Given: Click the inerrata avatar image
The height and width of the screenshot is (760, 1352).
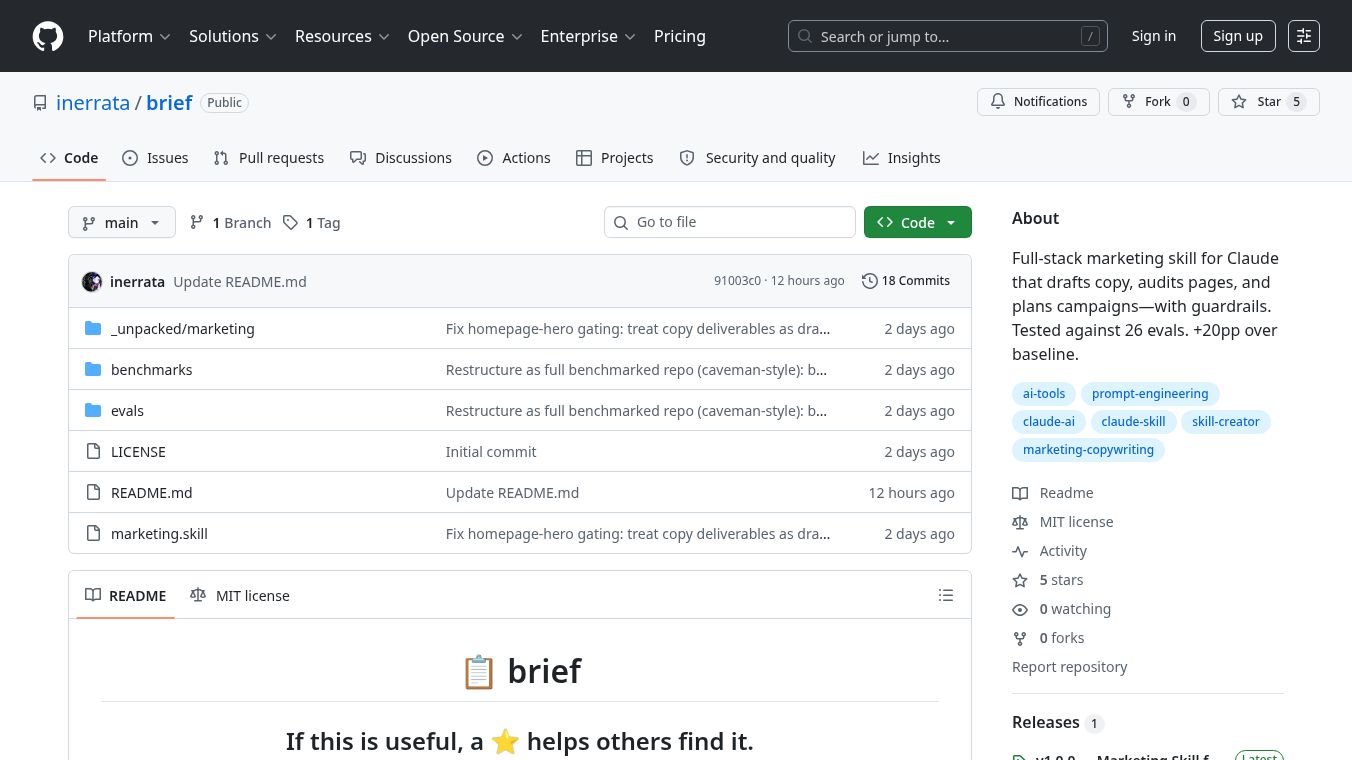Looking at the screenshot, I should click(x=92, y=282).
